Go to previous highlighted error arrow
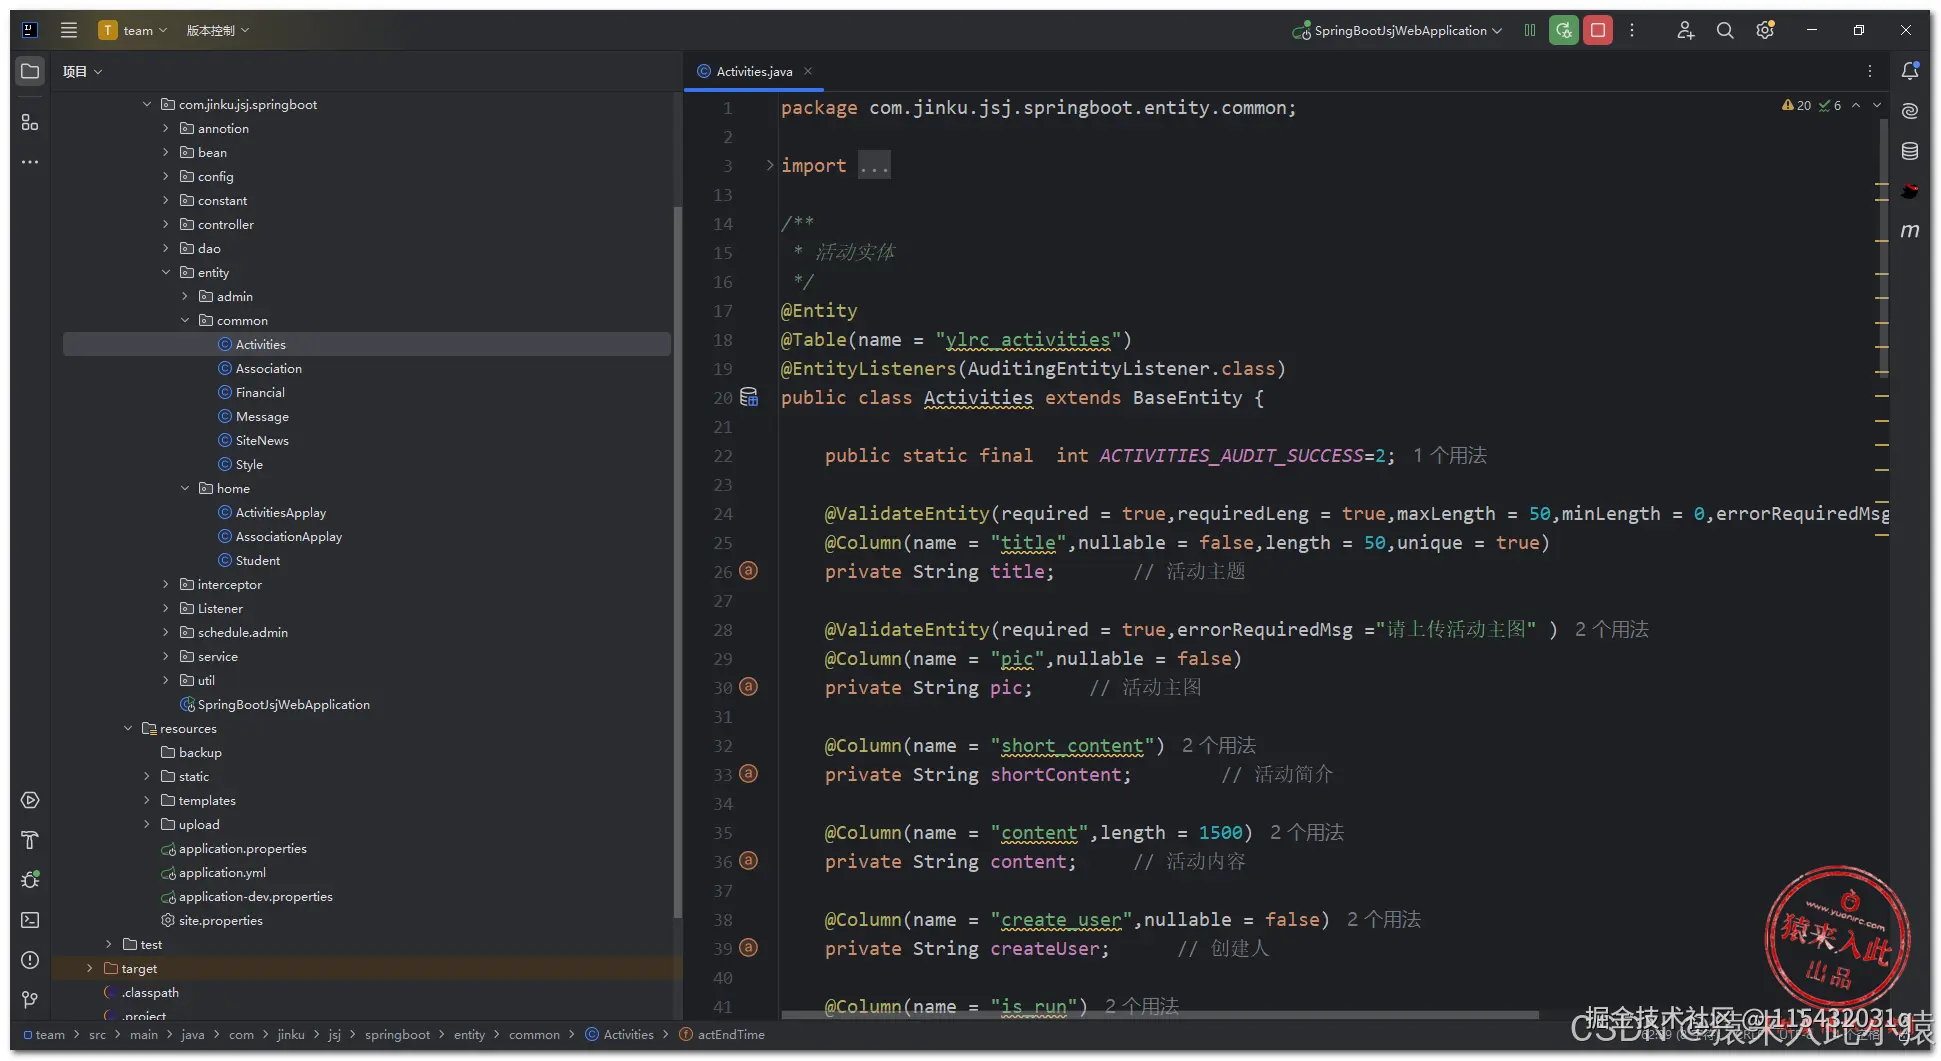Viewport: 1941px width, 1061px height. click(x=1856, y=105)
